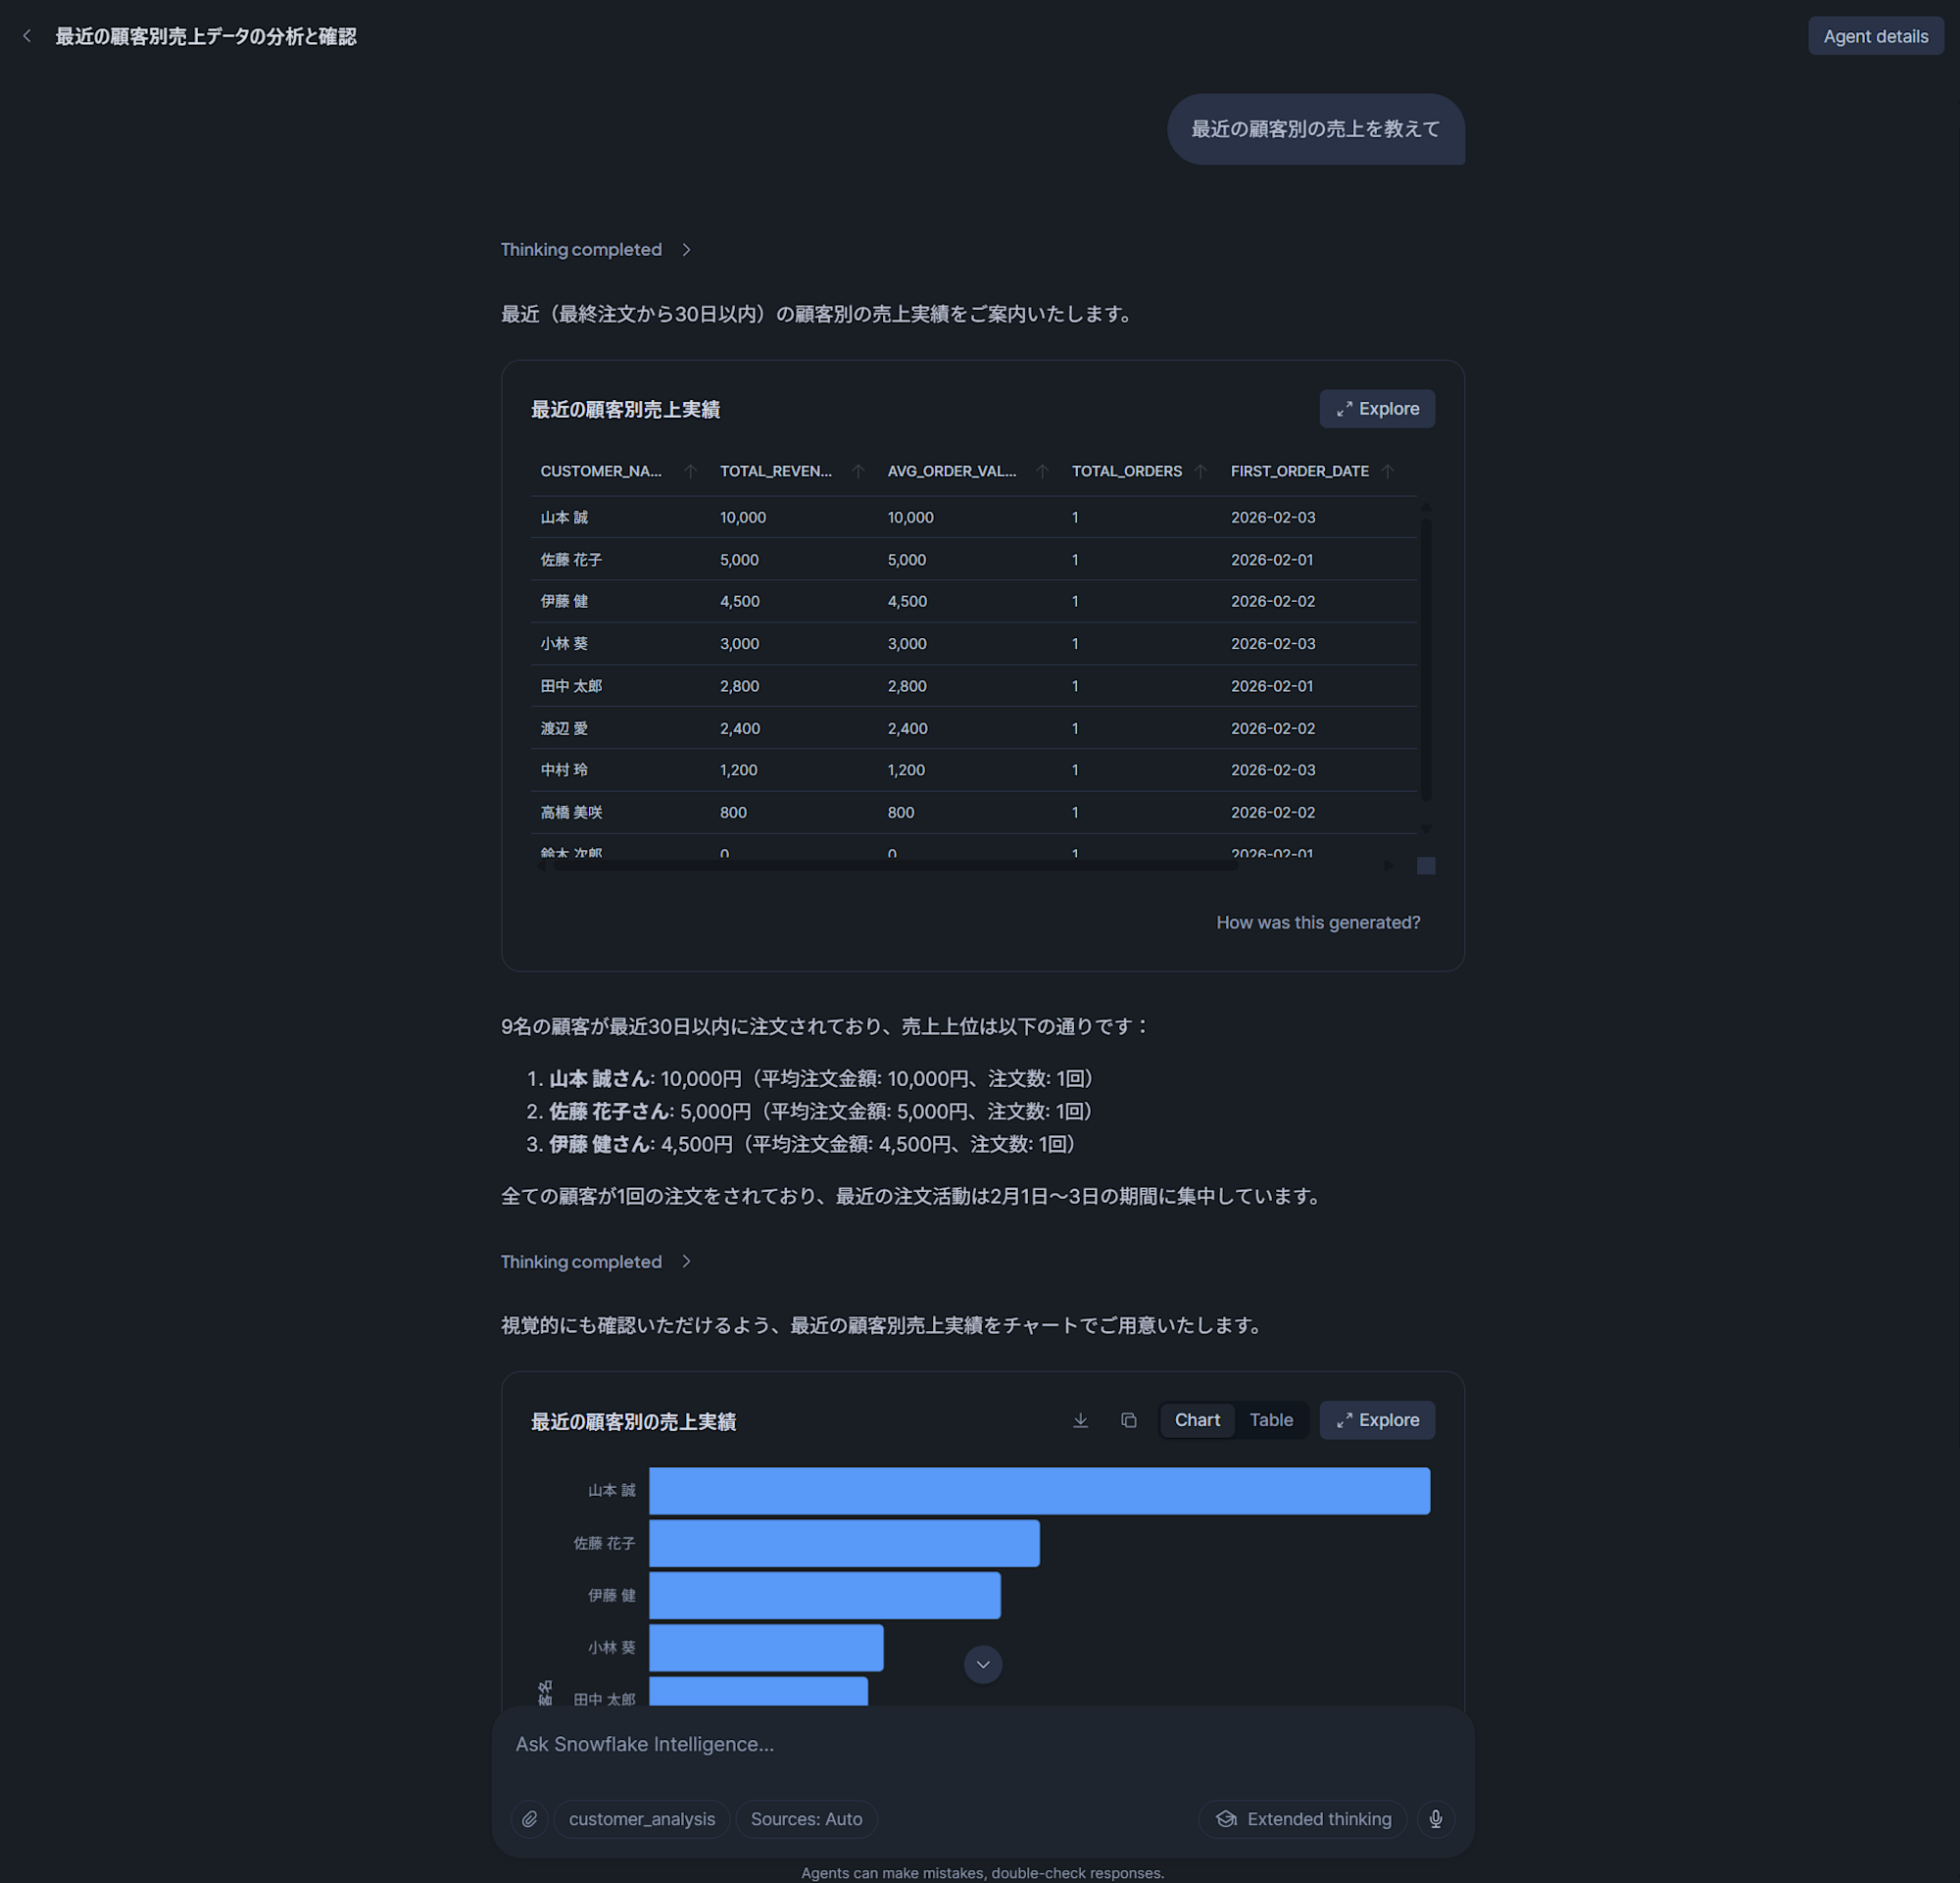This screenshot has width=1960, height=1883.
Task: Sort by the TOTAL_REVENUE column arrow
Action: click(x=858, y=471)
